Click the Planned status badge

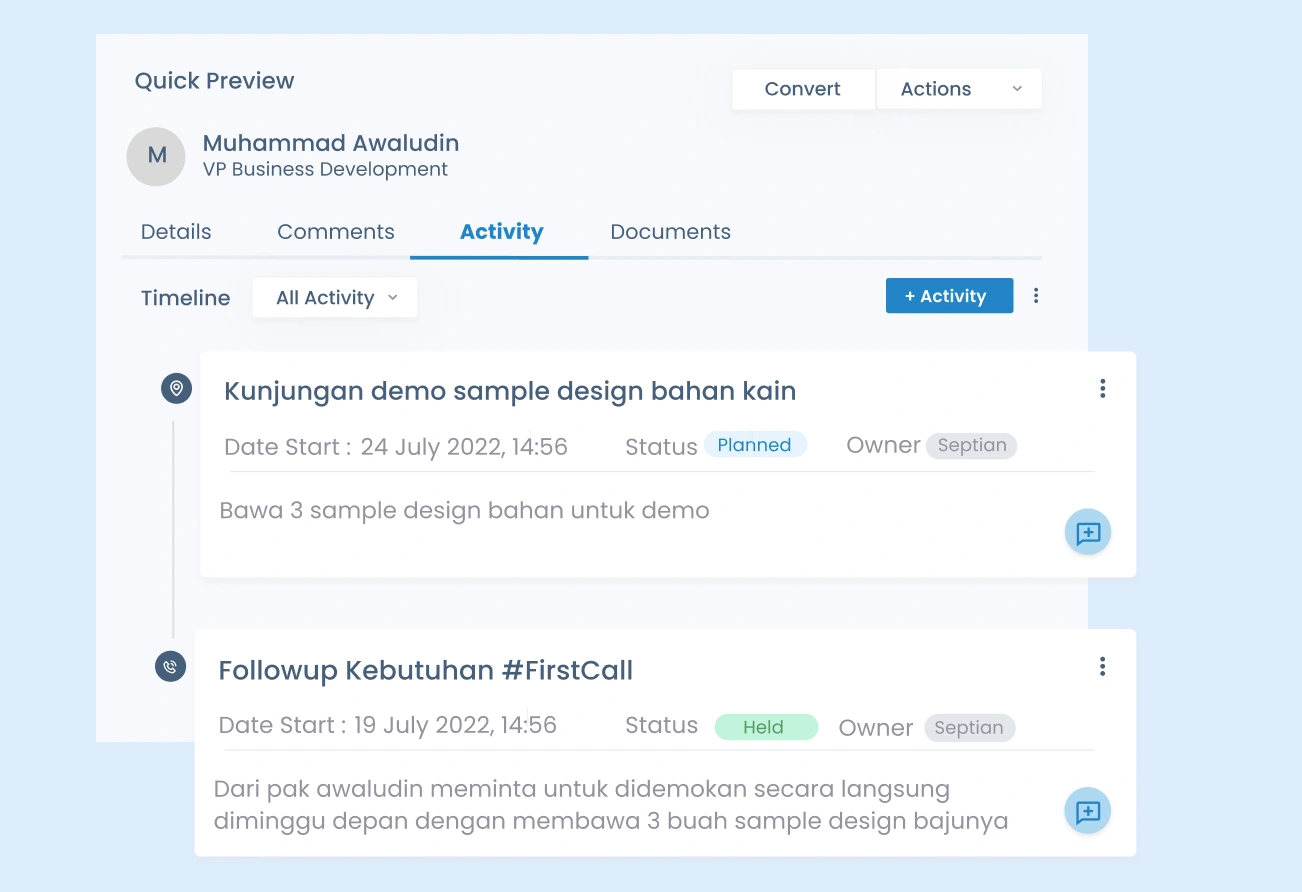pyautogui.click(x=755, y=445)
